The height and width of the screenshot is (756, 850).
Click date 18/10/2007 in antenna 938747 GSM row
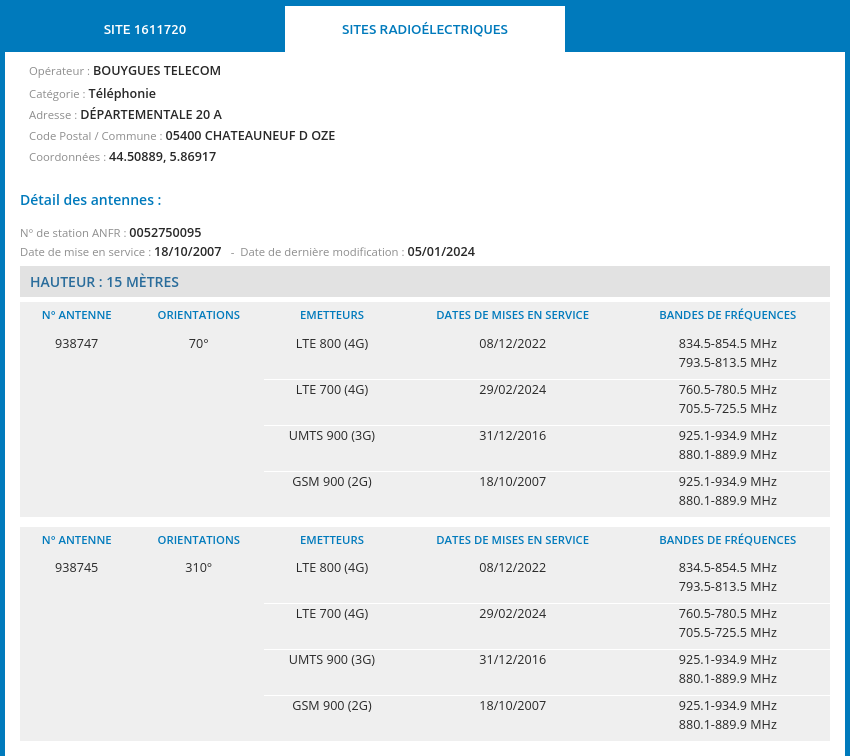(512, 482)
